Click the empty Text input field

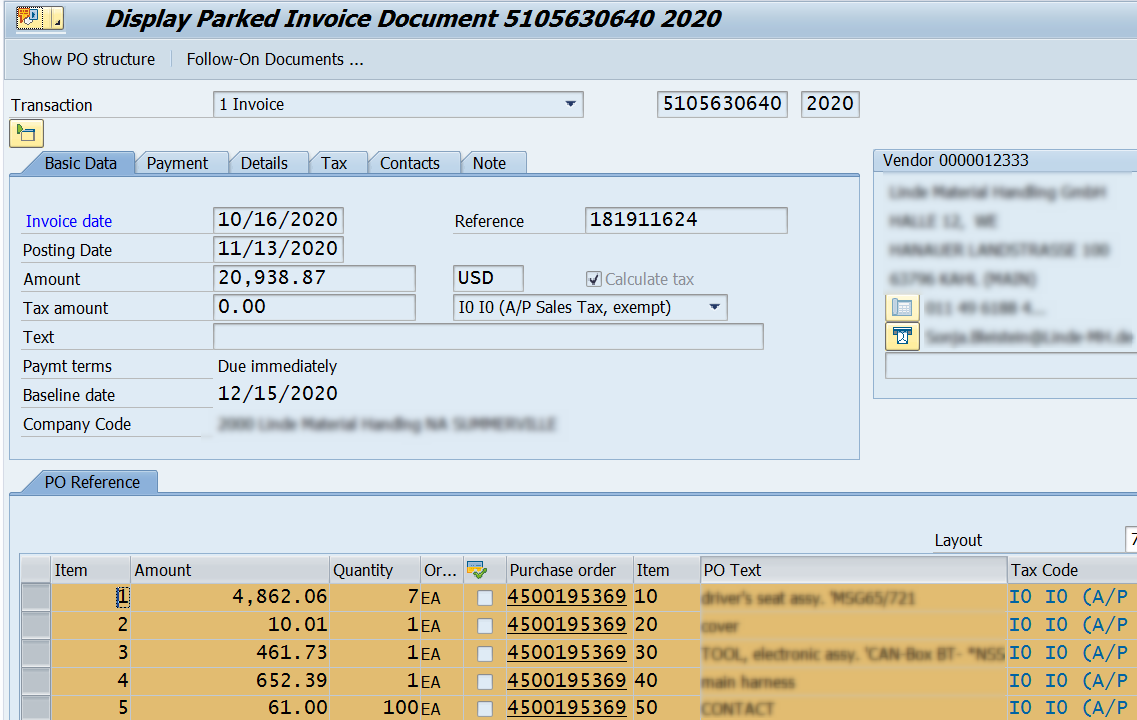click(x=488, y=336)
